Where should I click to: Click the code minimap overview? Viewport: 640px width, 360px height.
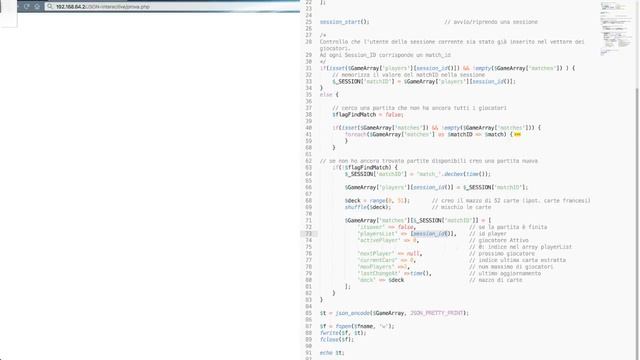616,29
